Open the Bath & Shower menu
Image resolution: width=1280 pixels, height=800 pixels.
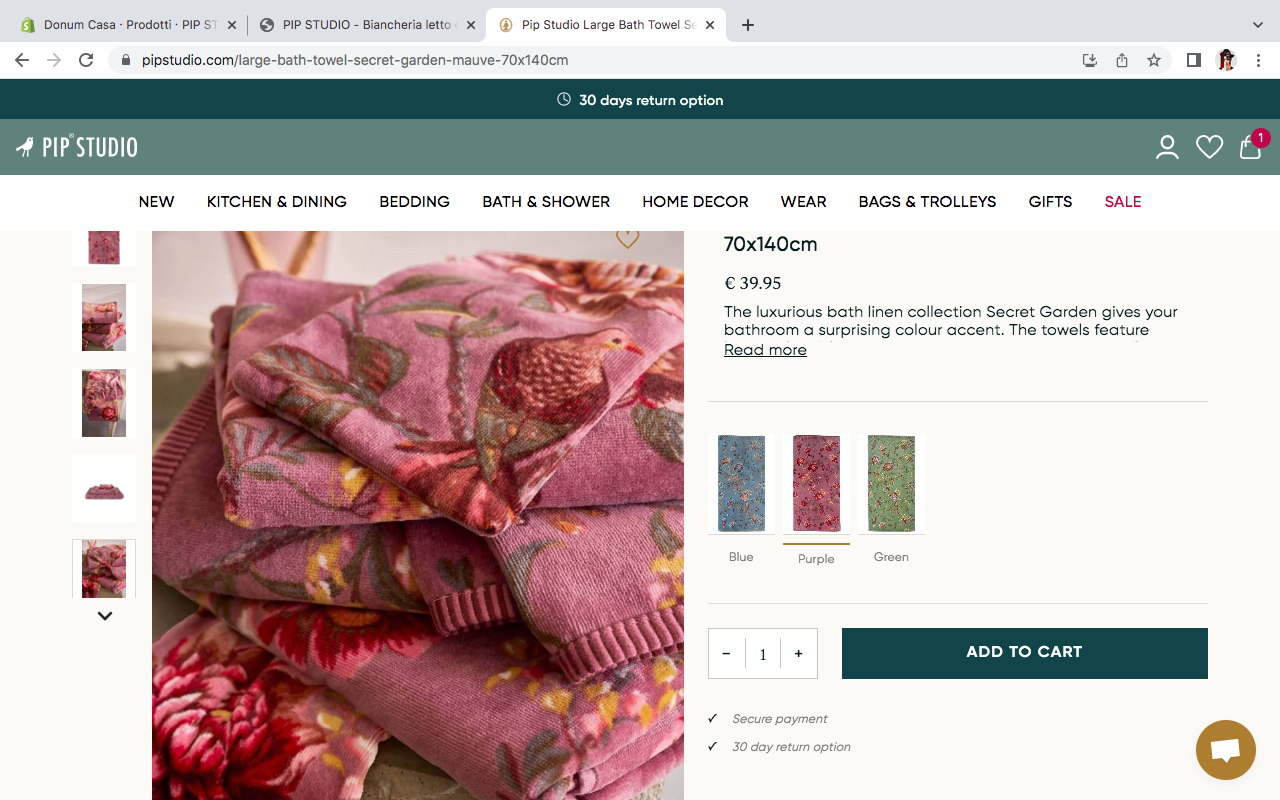(x=546, y=202)
